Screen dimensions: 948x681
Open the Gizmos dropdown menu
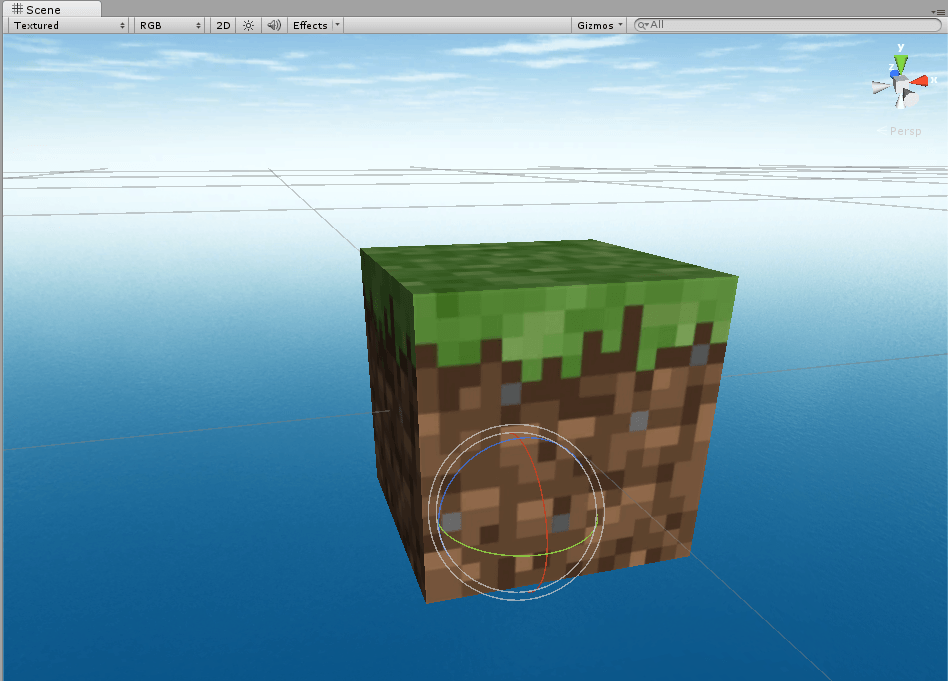click(x=599, y=25)
